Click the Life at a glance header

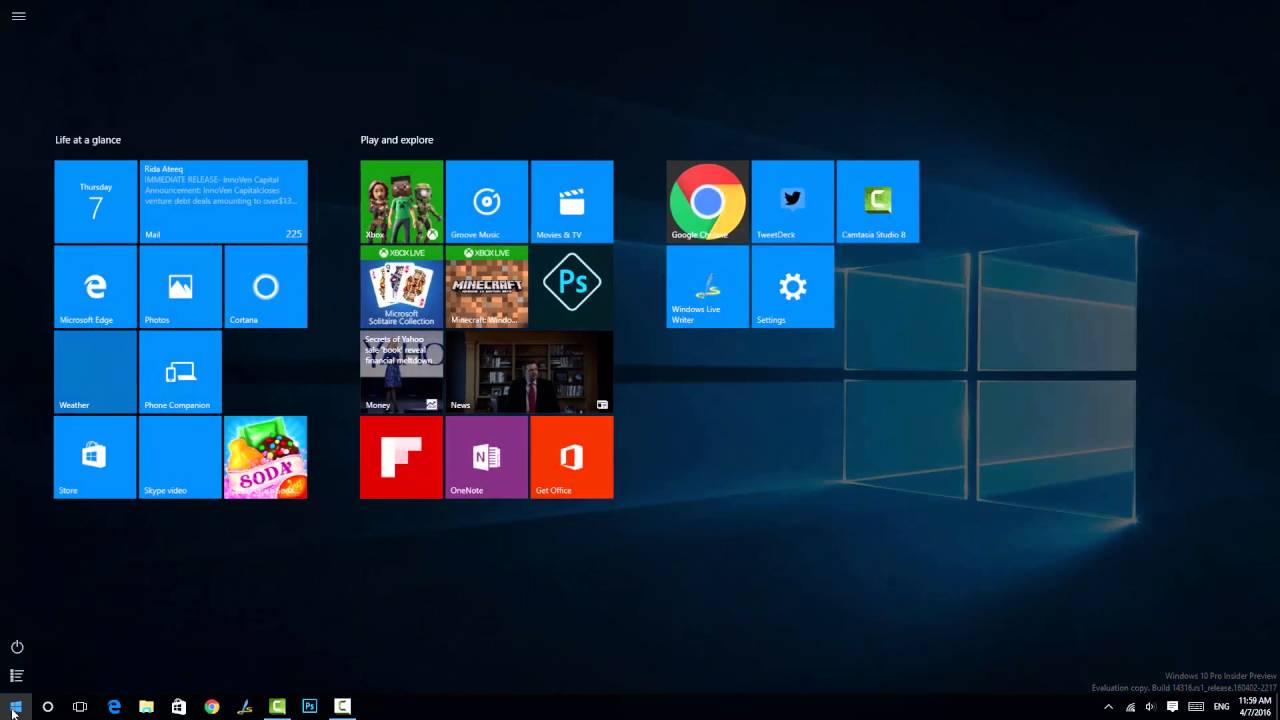coord(88,140)
